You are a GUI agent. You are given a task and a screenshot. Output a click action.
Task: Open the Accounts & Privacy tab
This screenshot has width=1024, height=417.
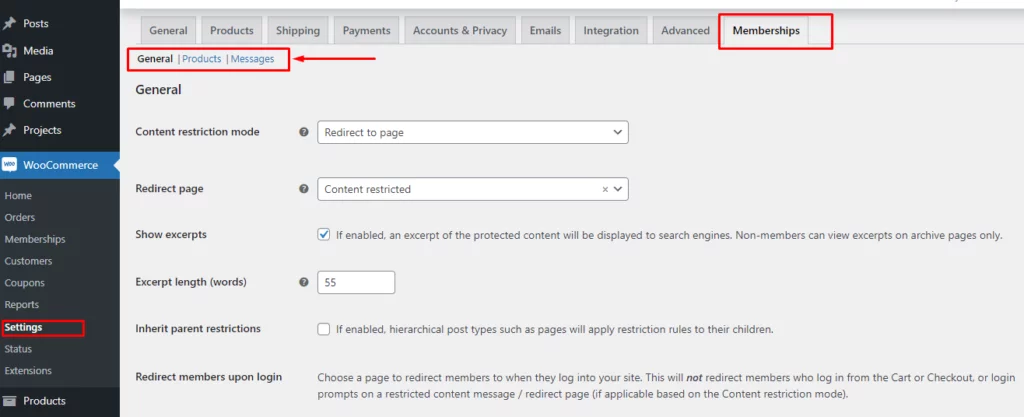460,31
